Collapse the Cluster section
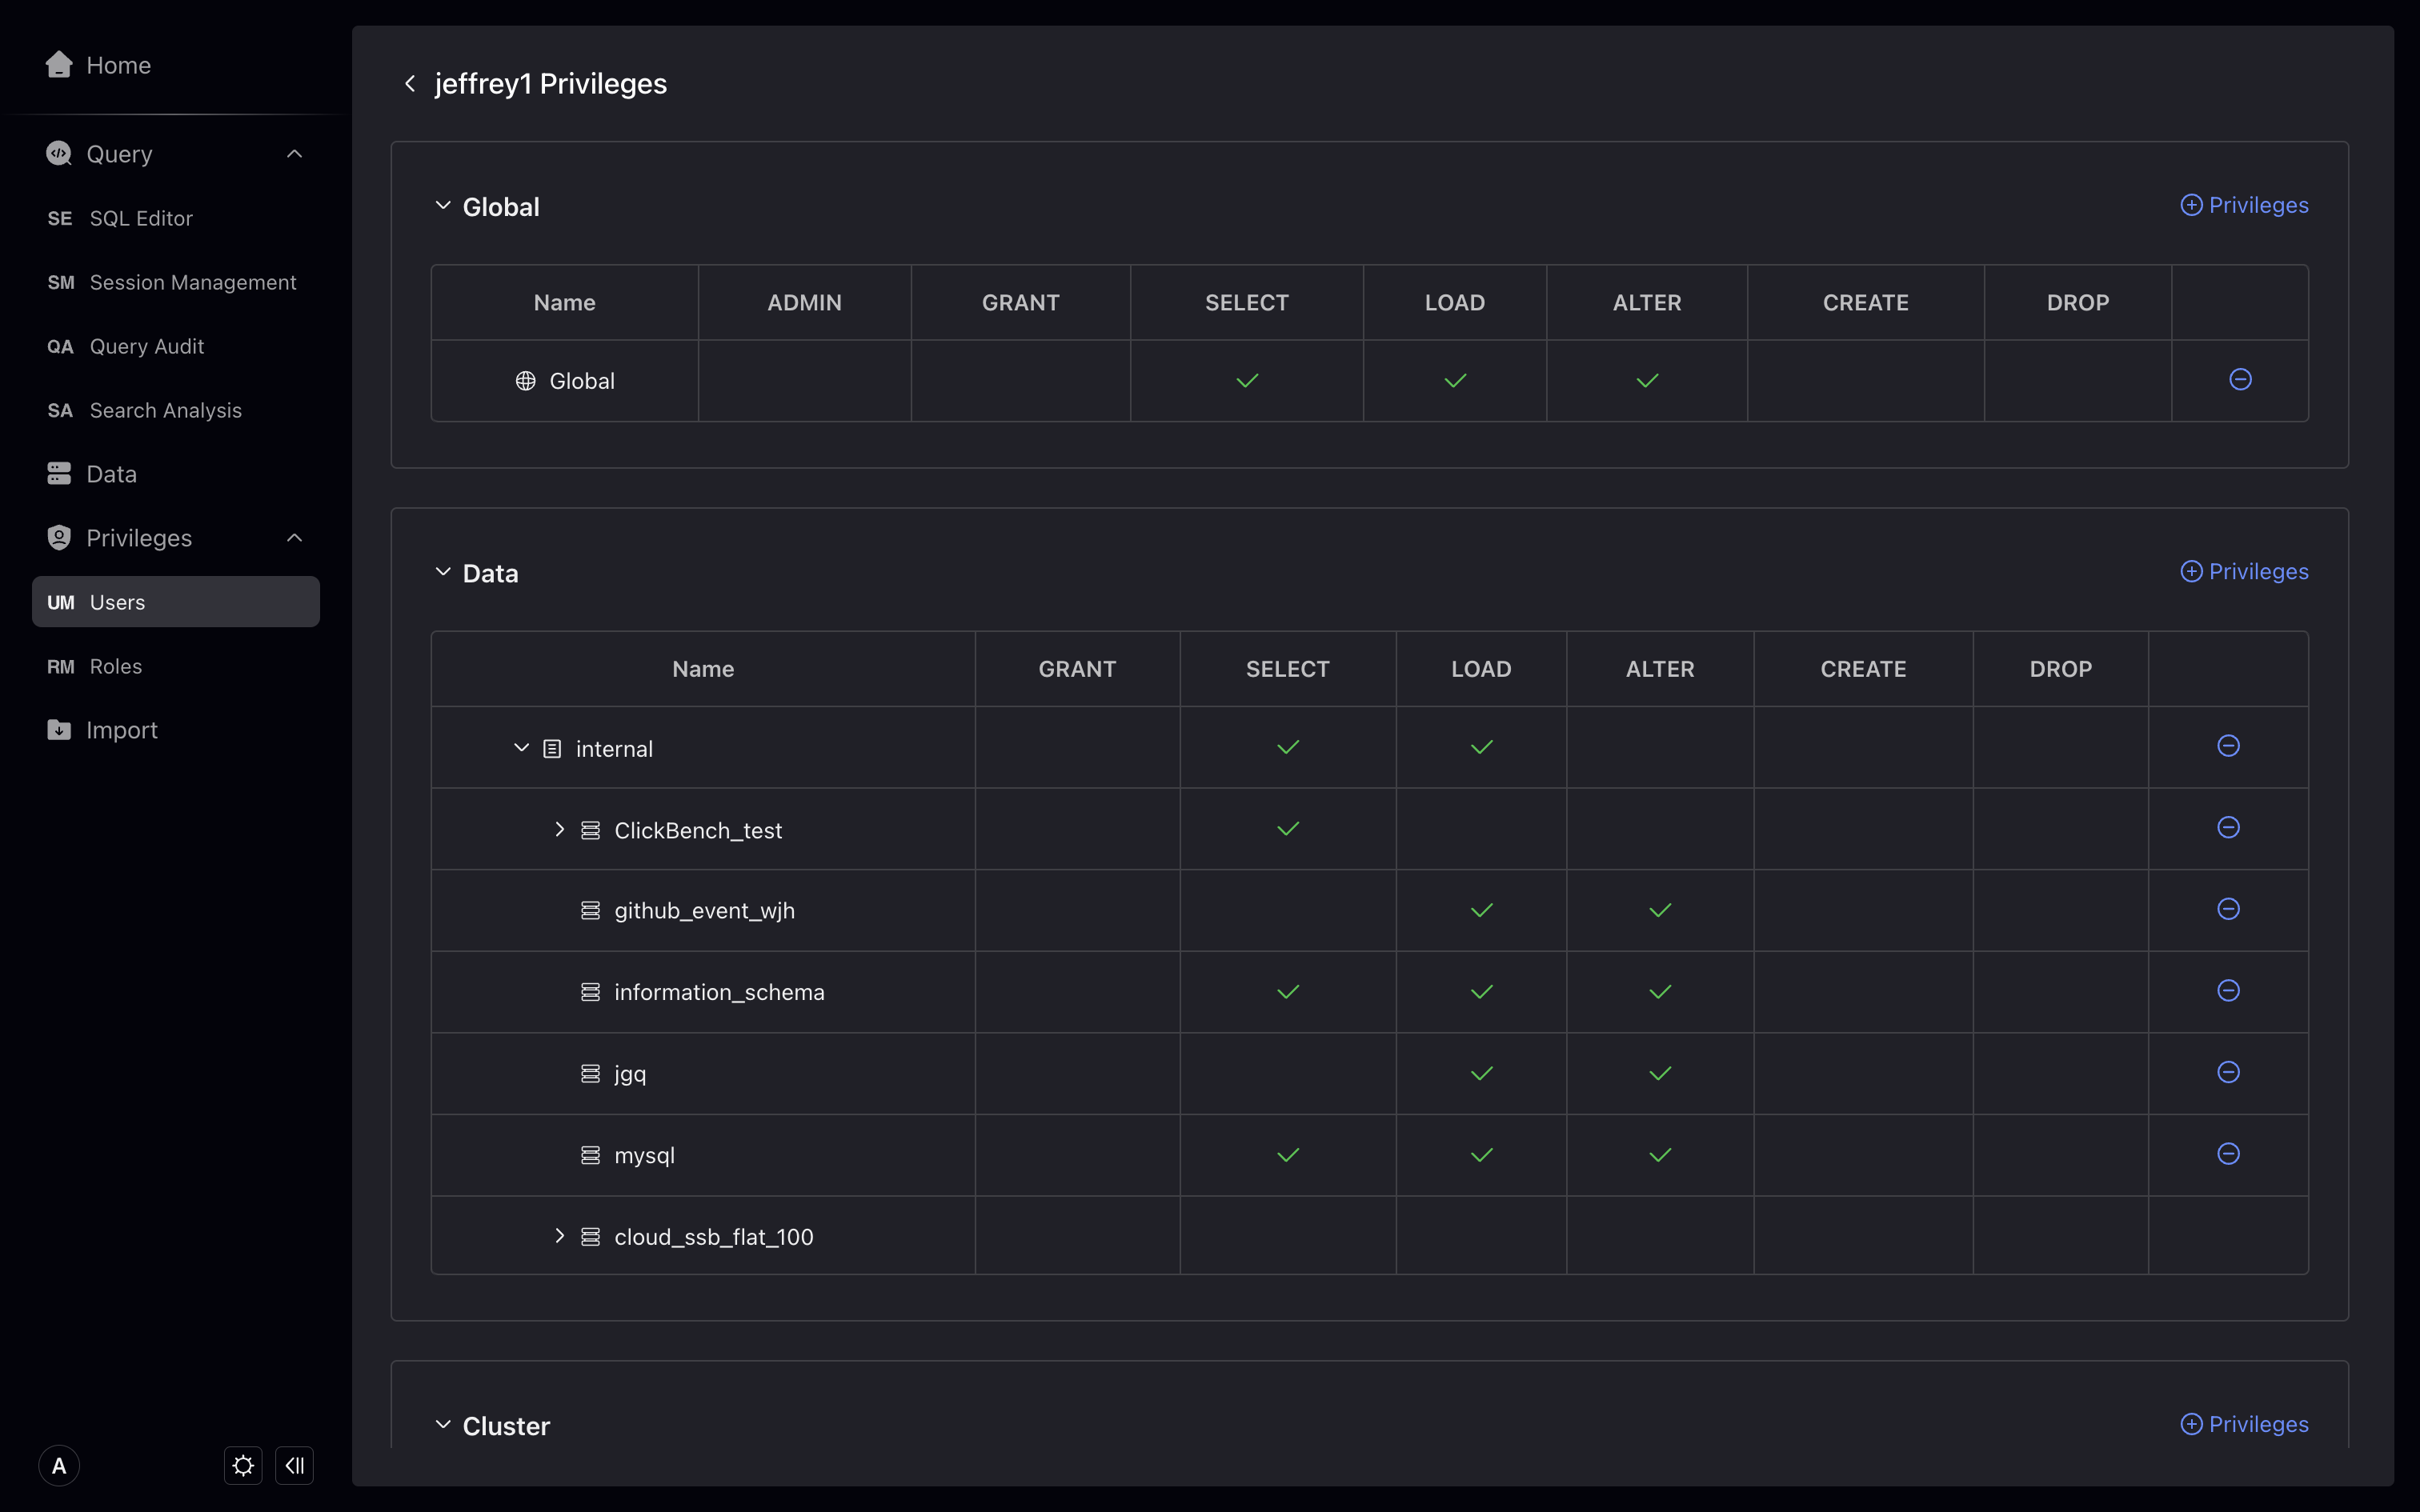This screenshot has height=1512, width=2420. coord(443,1425)
